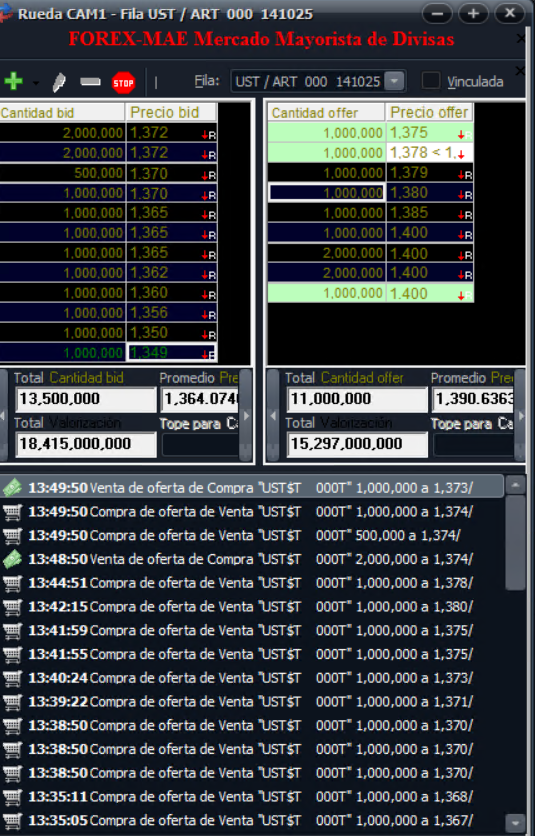Click the red arrow icon on offer 1,385

pyautogui.click(x=461, y=215)
